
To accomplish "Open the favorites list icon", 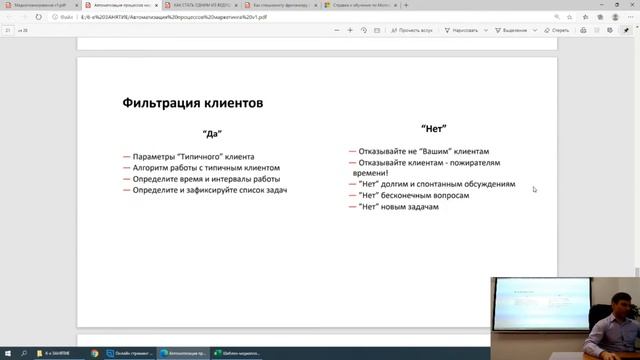I will [585, 17].
